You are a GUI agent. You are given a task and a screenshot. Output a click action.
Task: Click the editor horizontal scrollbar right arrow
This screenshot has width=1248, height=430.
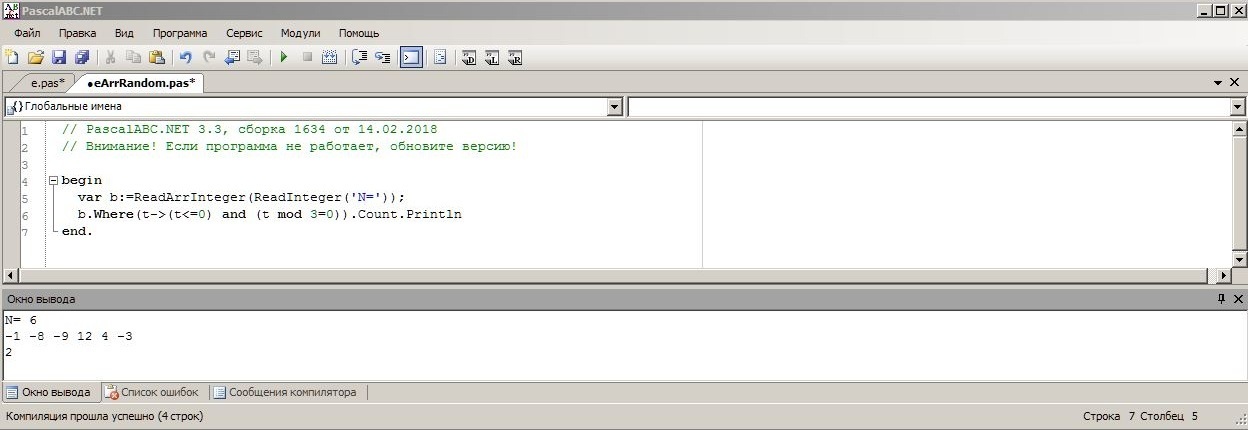pos(1224,275)
